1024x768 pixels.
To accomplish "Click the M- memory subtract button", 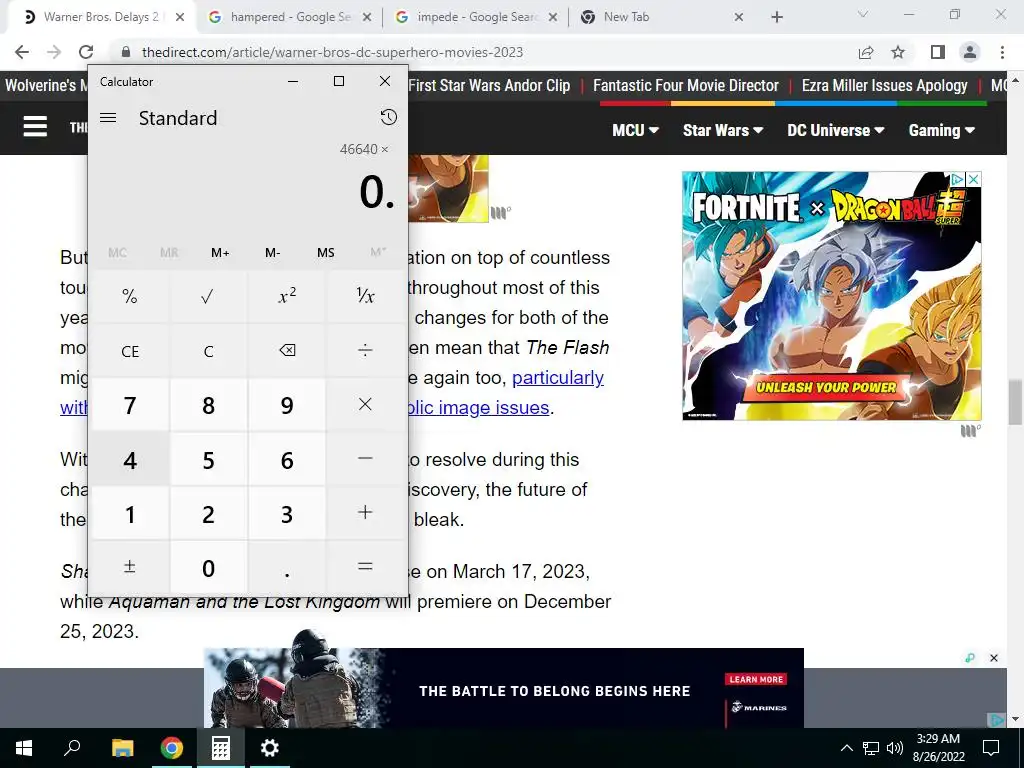I will pos(272,253).
